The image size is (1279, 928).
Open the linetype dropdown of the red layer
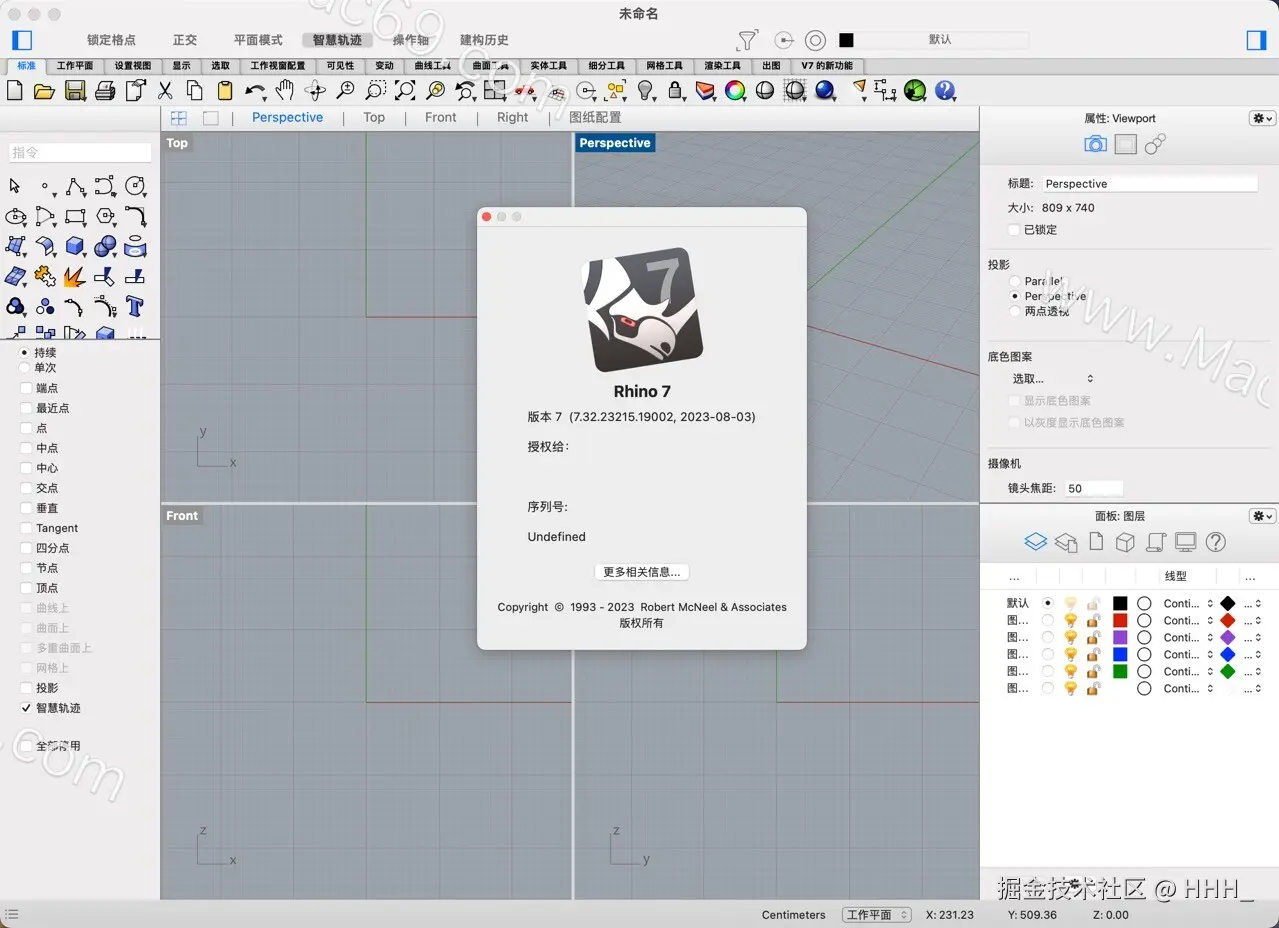pos(1188,621)
